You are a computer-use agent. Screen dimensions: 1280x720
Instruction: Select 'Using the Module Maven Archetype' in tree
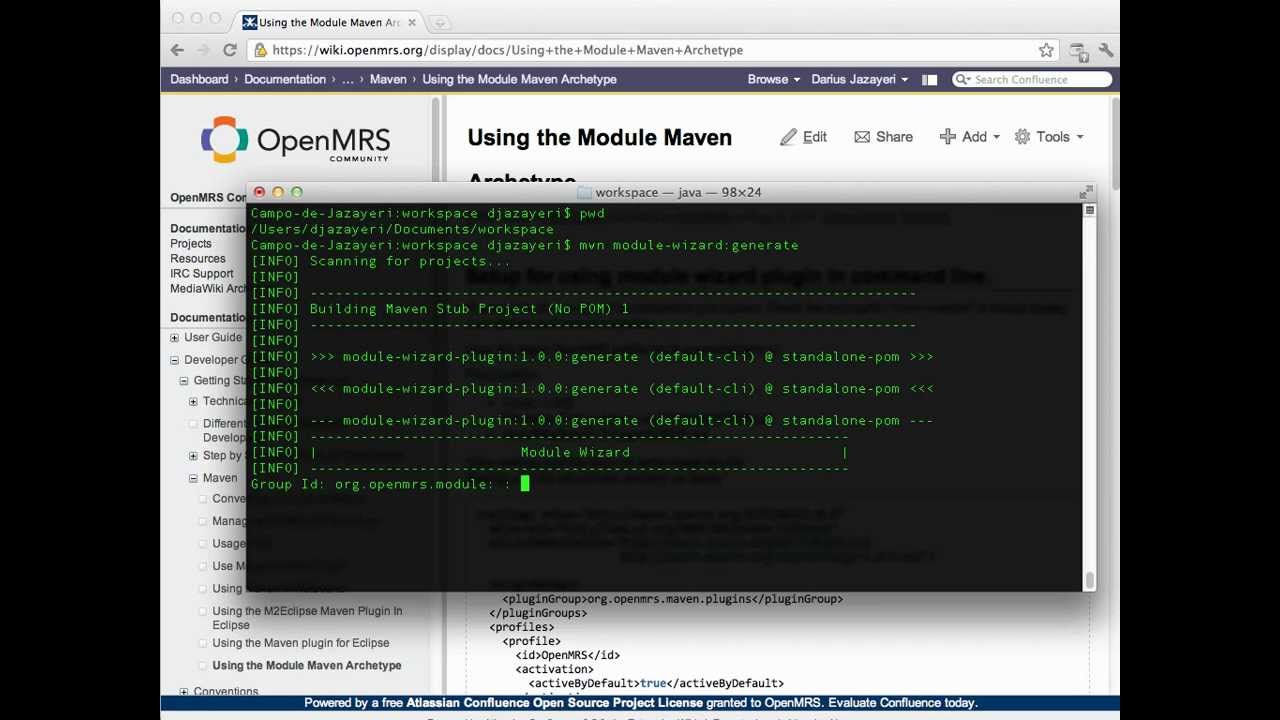[x=307, y=666]
